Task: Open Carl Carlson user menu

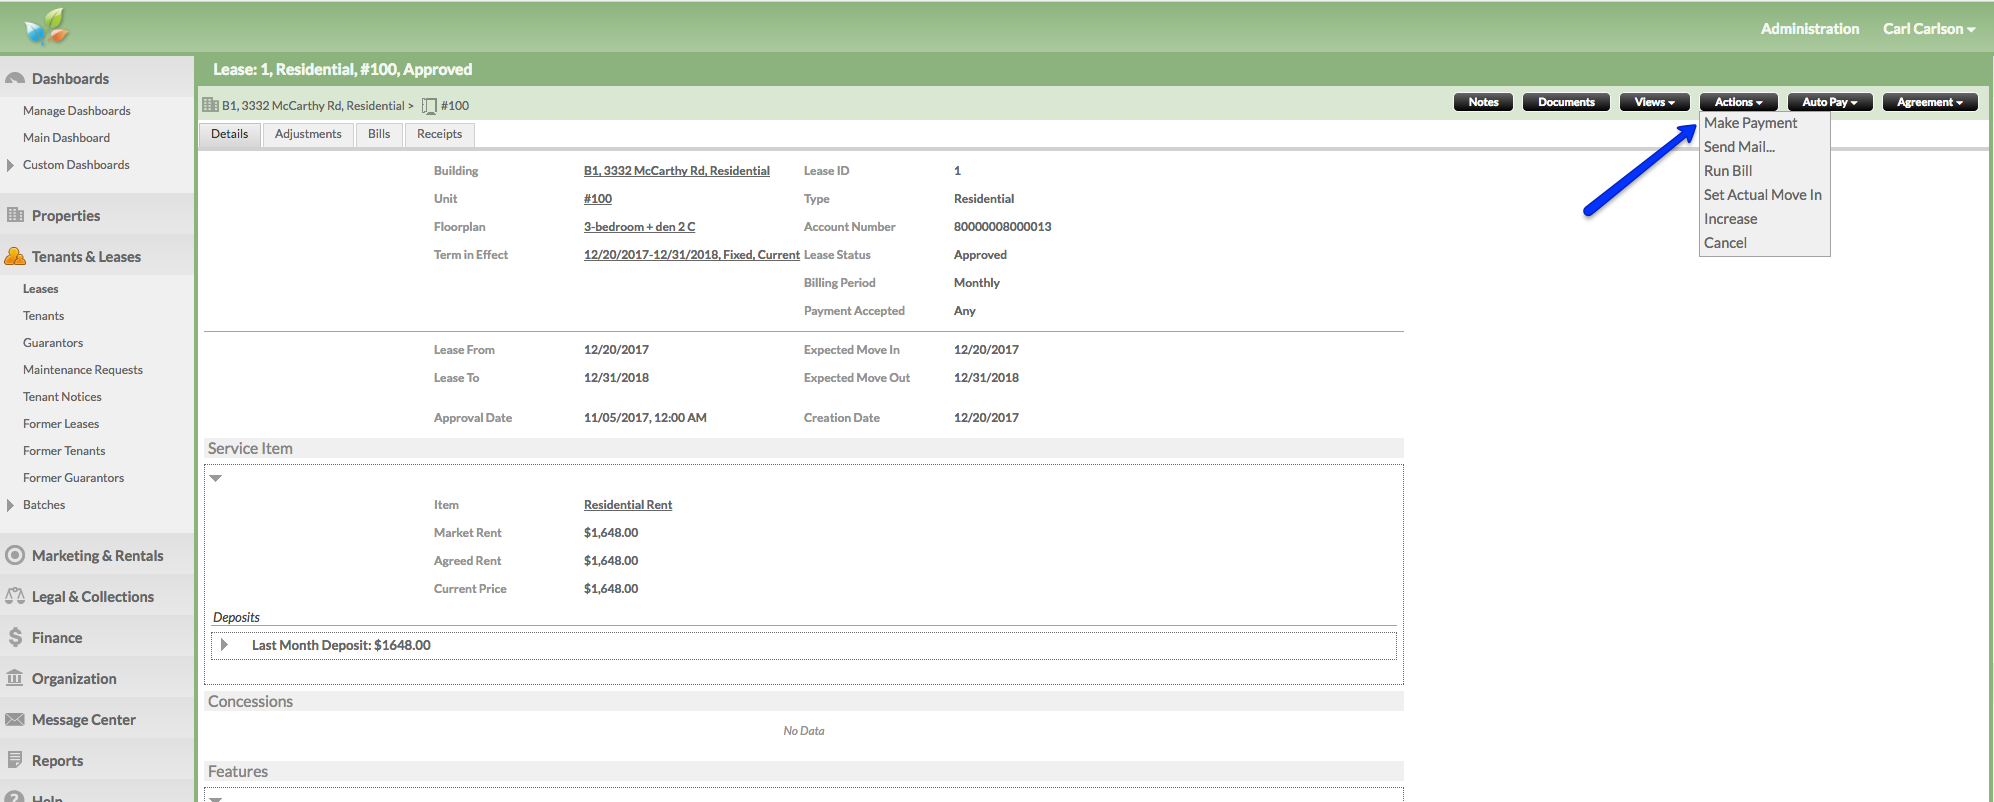Action: point(1928,29)
